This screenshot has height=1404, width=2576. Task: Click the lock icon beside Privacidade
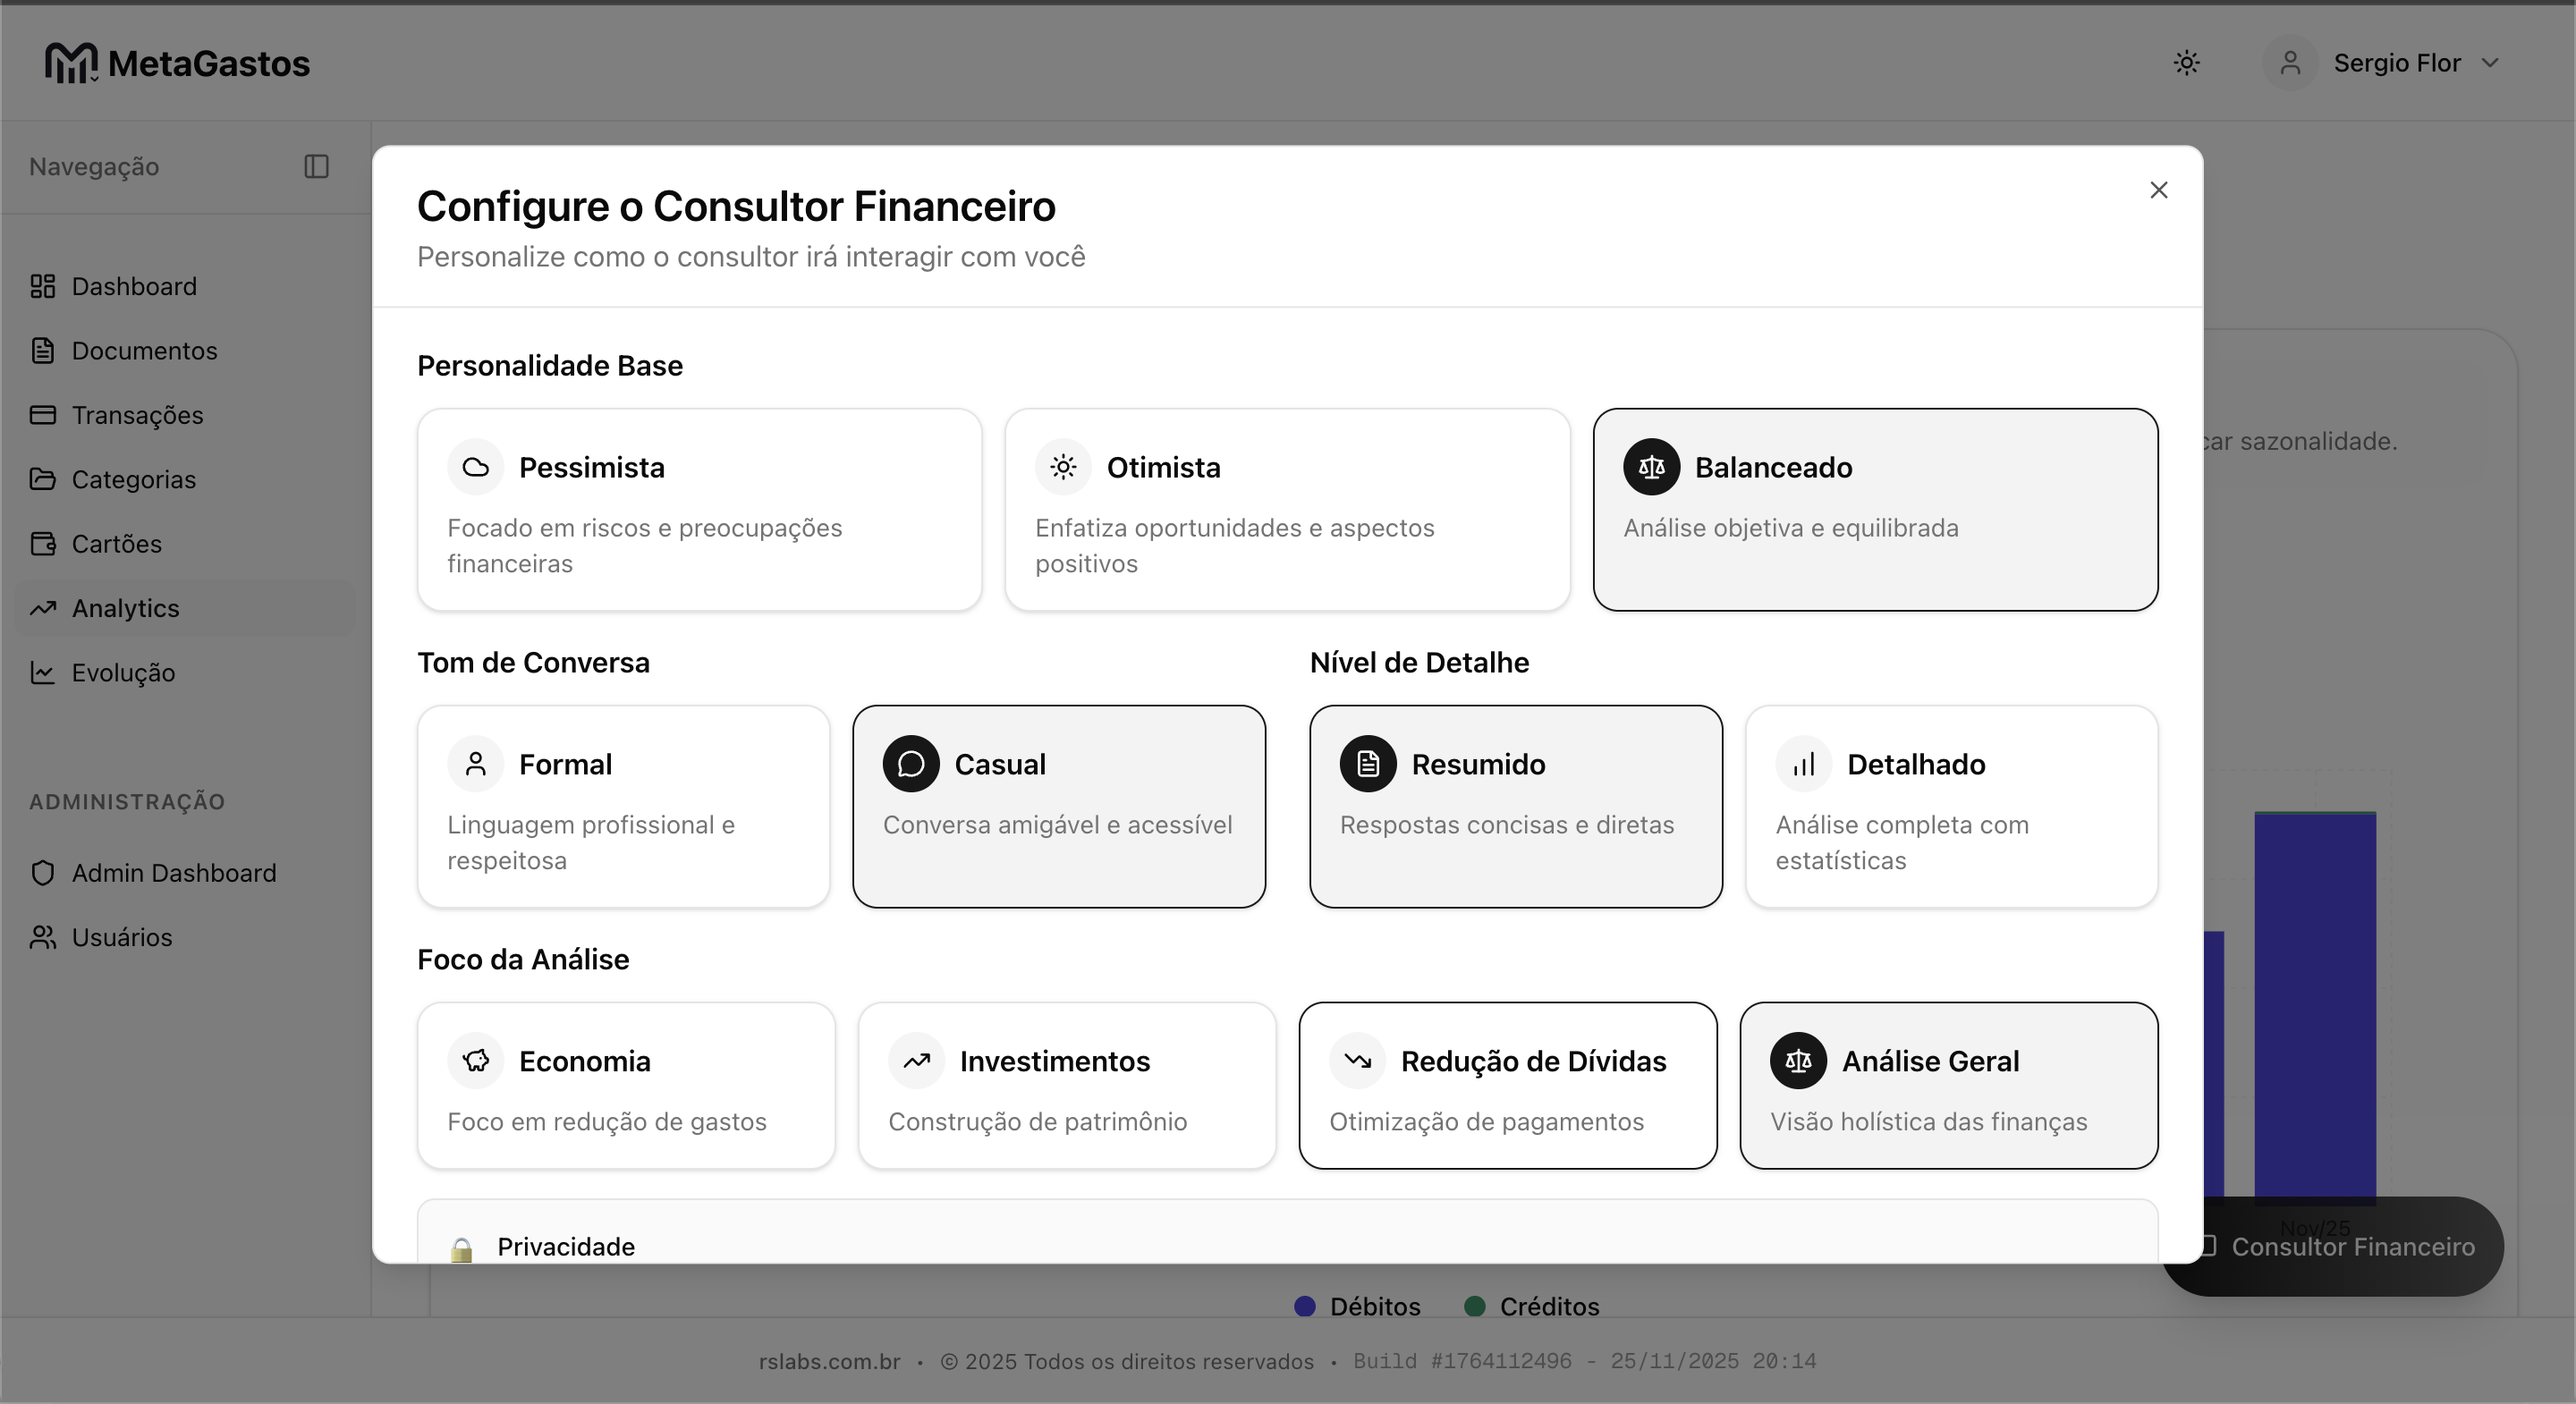(461, 1249)
